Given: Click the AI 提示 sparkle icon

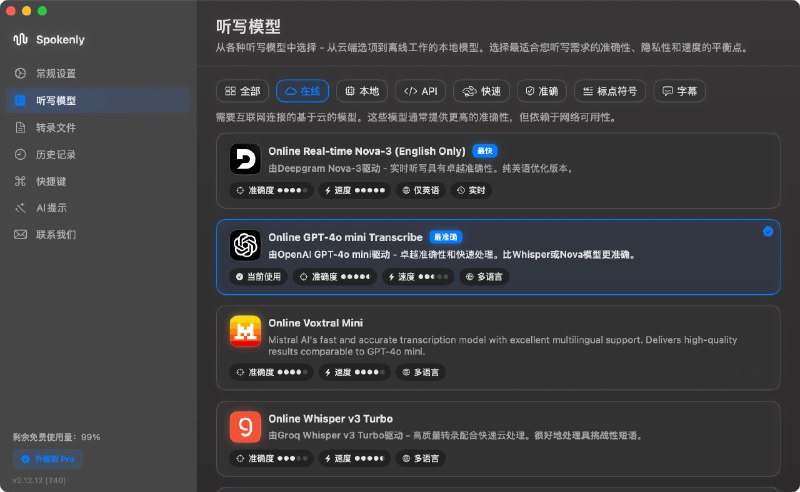Looking at the screenshot, I should coord(20,208).
